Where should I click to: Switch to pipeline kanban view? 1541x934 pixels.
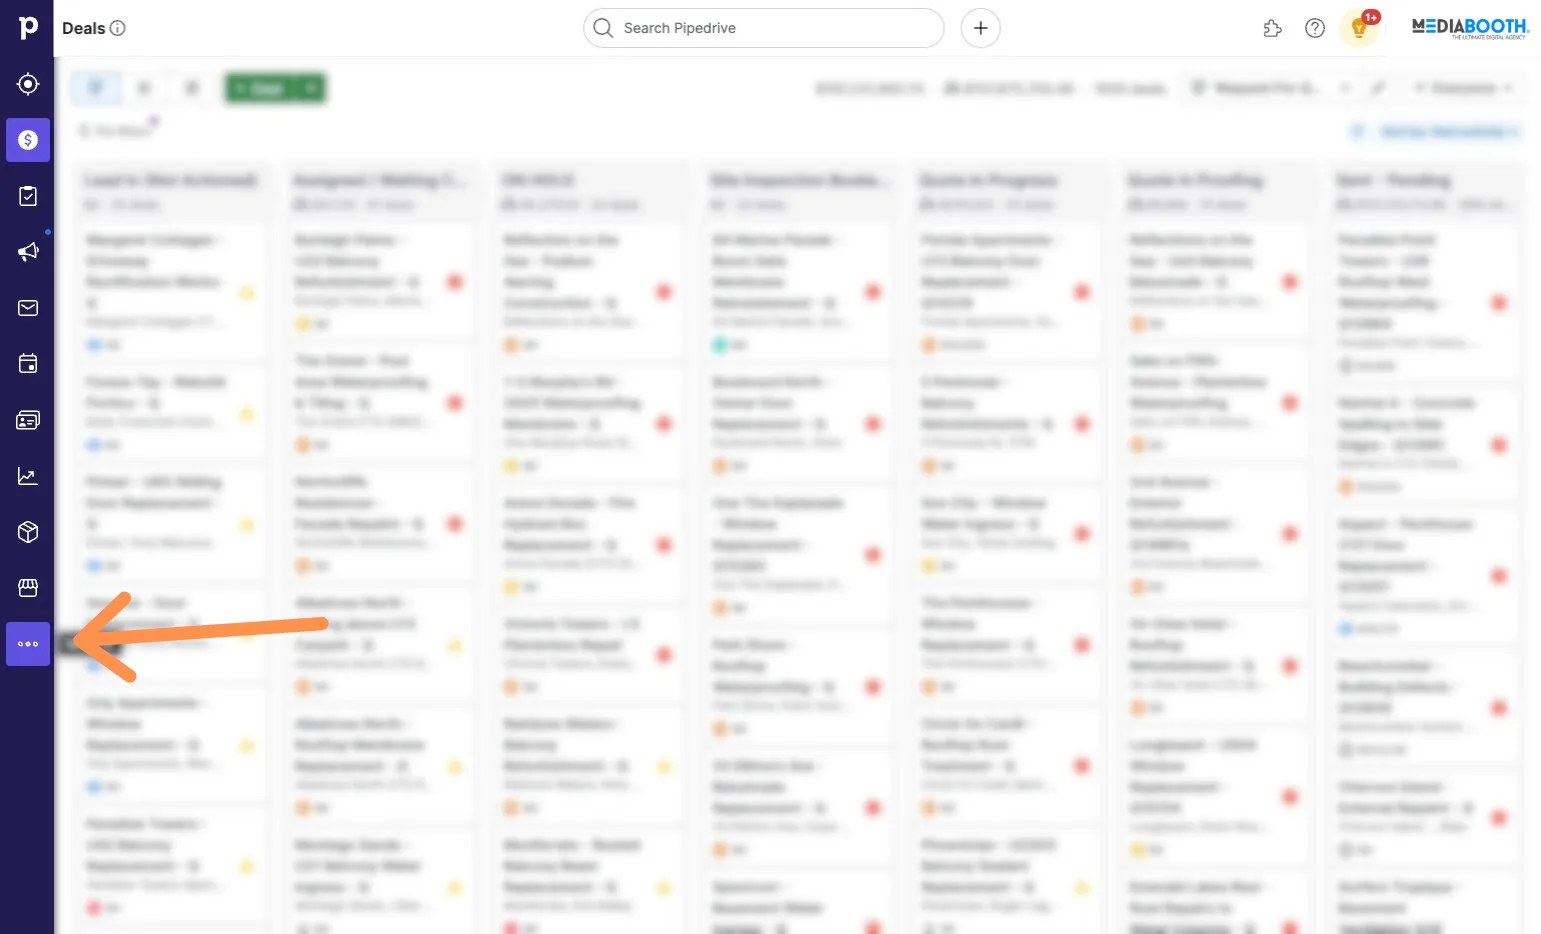point(95,88)
